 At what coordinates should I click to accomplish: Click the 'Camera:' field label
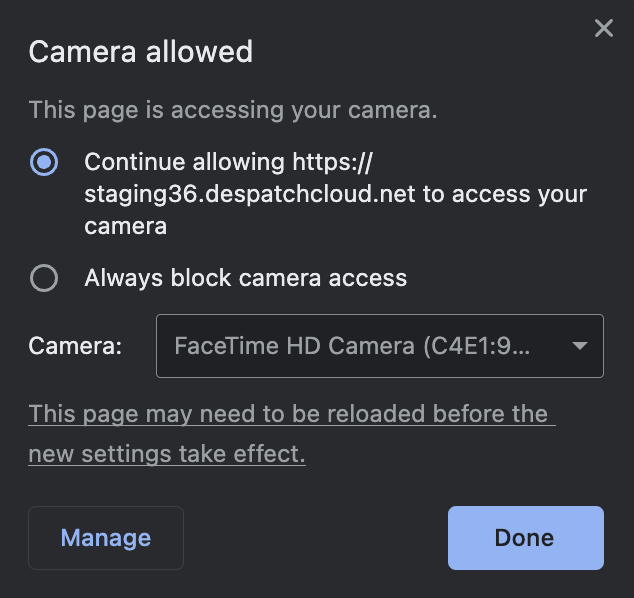[x=75, y=346]
